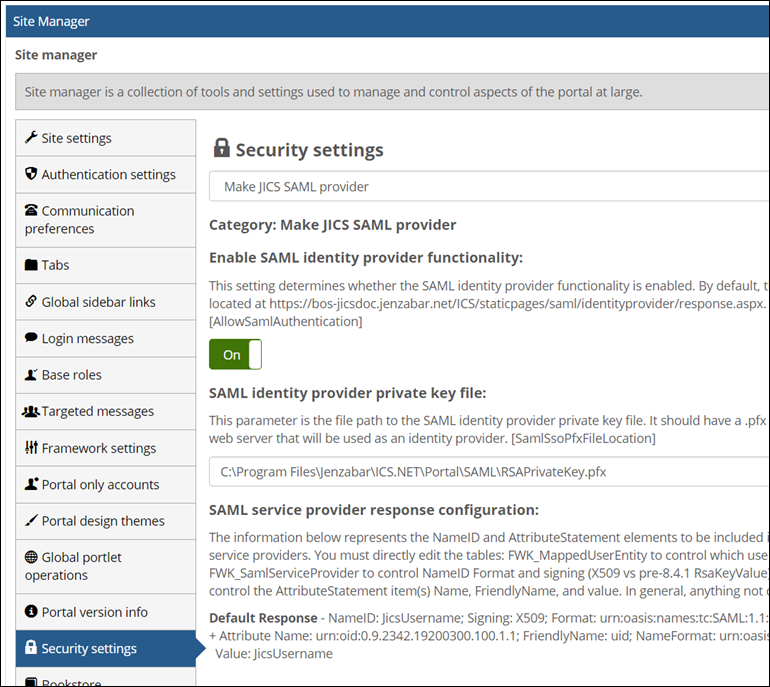
Task: Click the private key file path field
Action: click(x=489, y=471)
